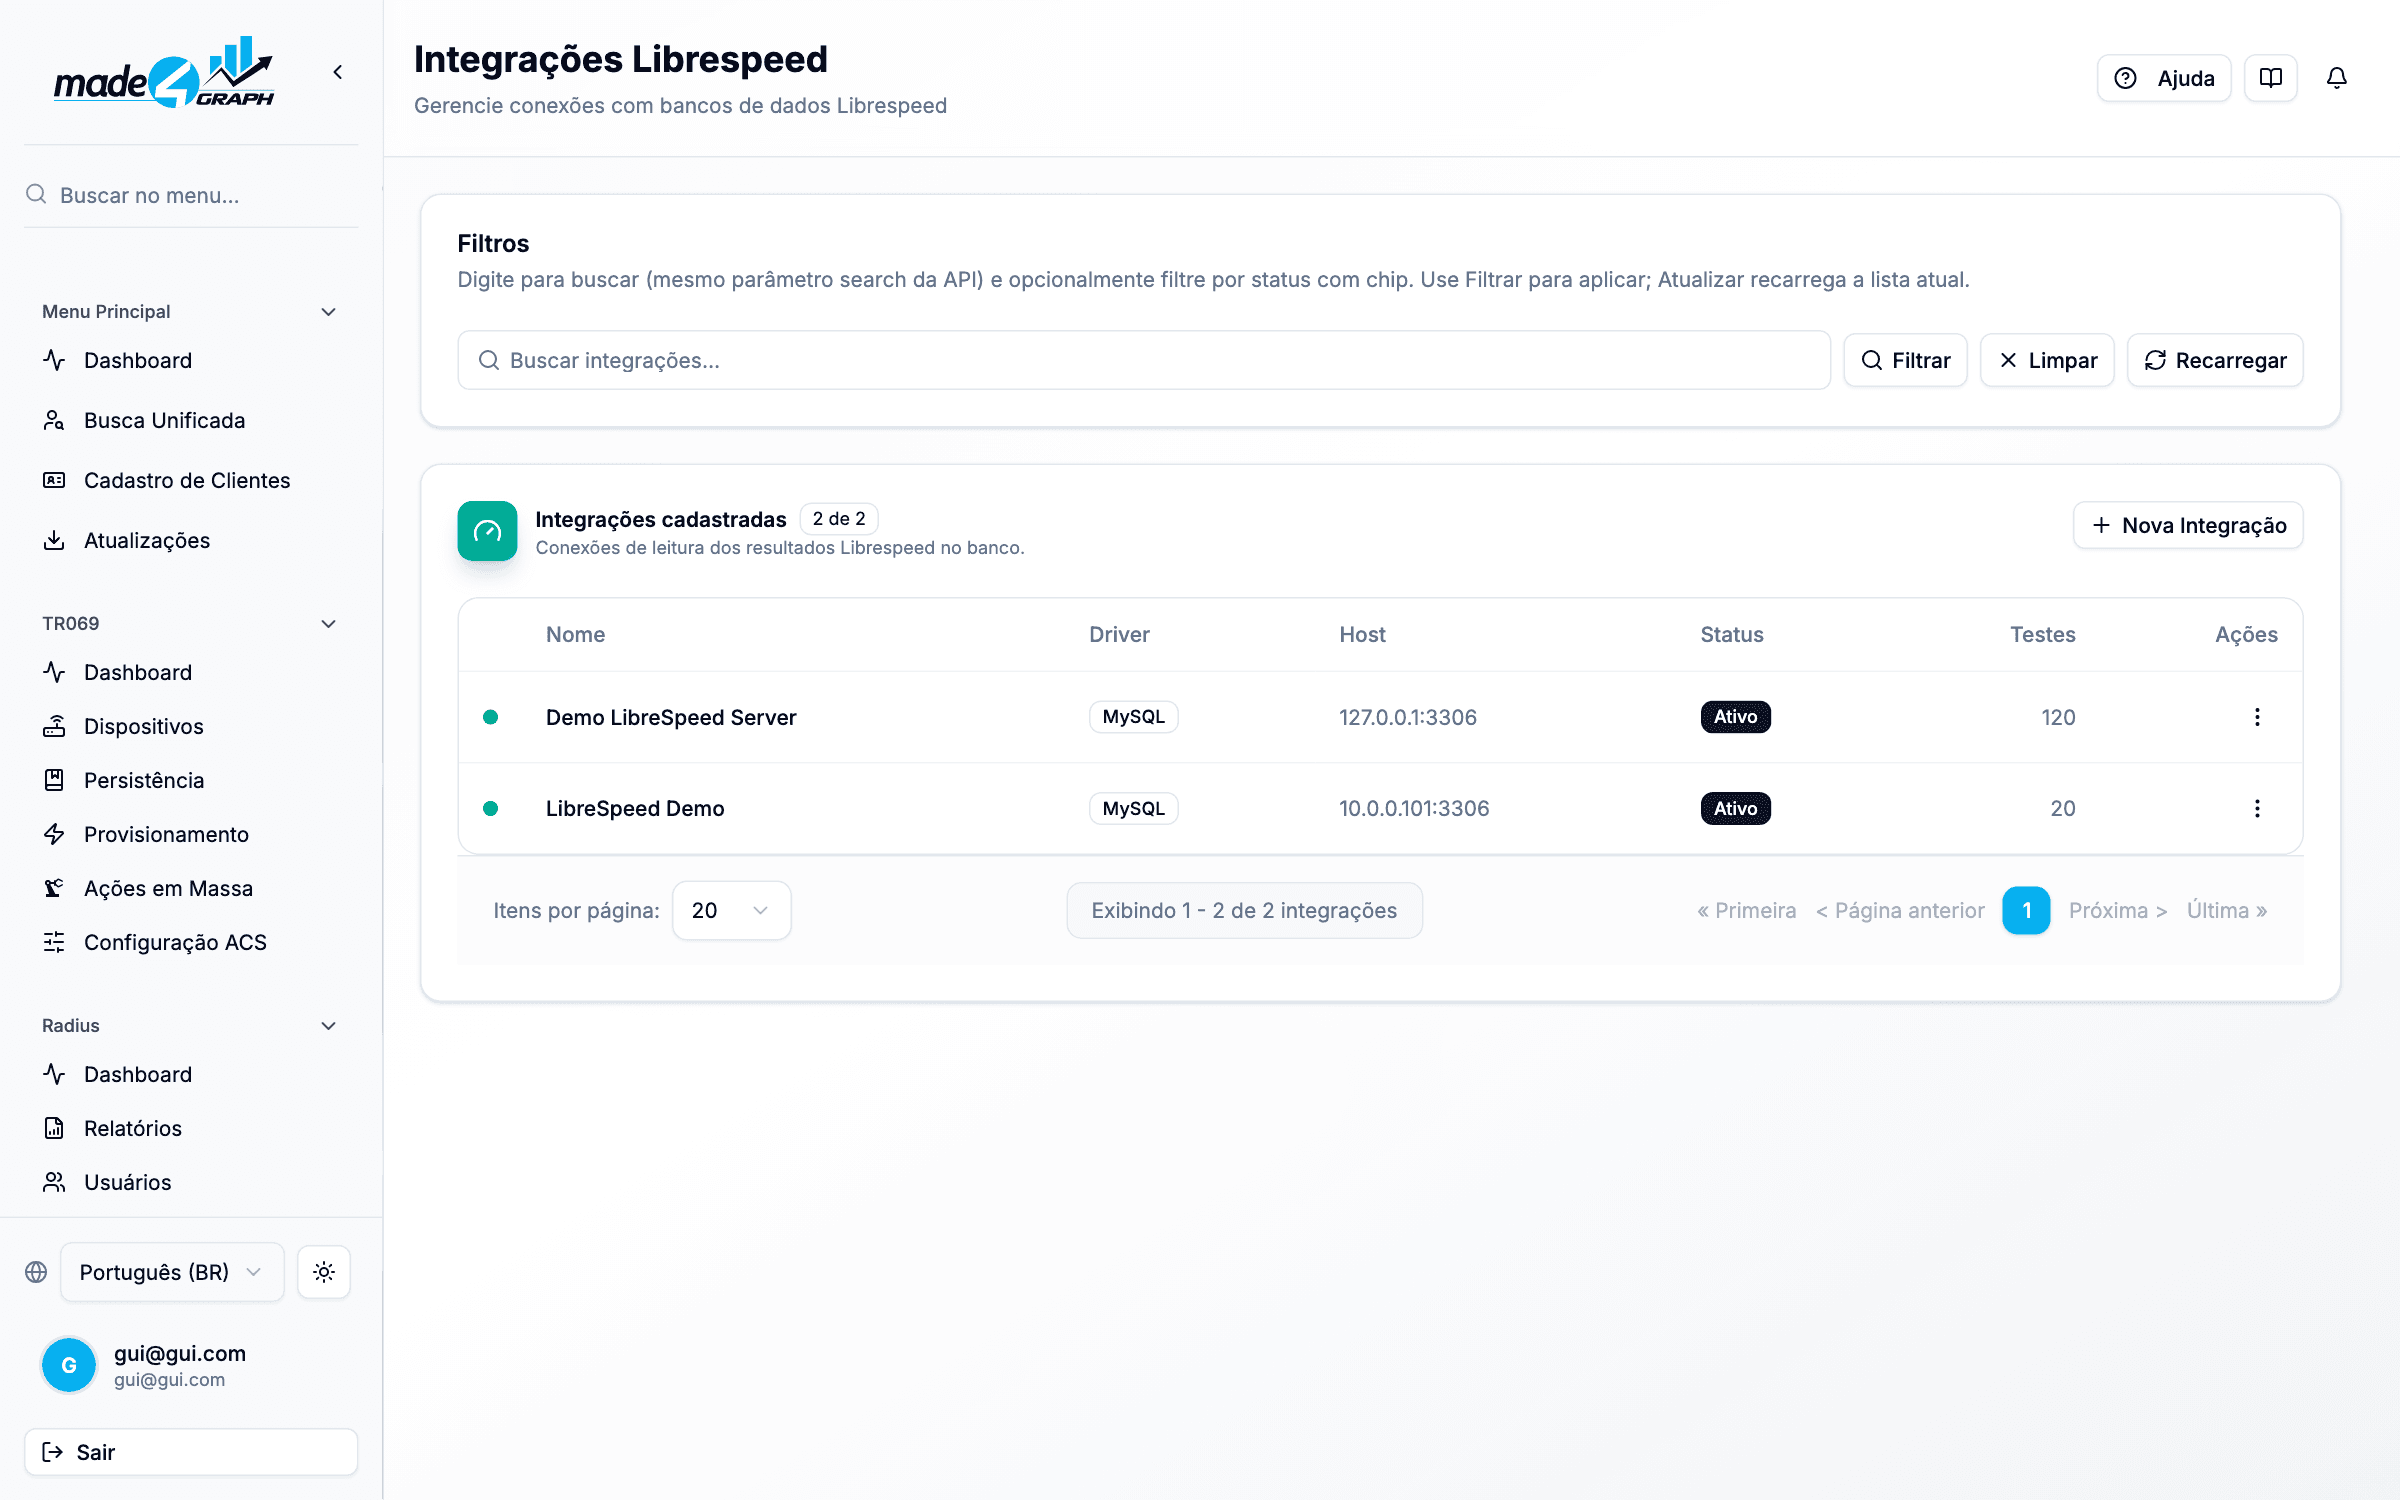Click host 10.0.0.101:3306
This screenshot has width=2400, height=1500.
point(1414,808)
